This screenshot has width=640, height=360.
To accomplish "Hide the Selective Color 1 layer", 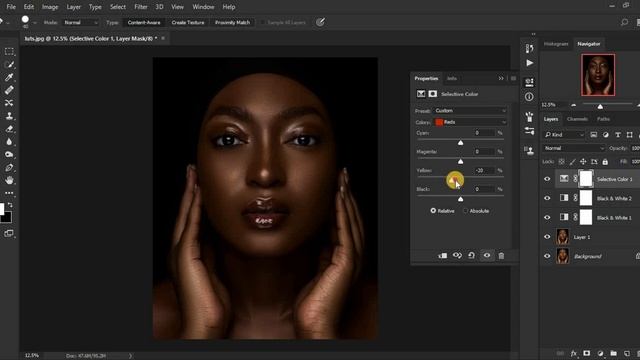I will (547, 179).
